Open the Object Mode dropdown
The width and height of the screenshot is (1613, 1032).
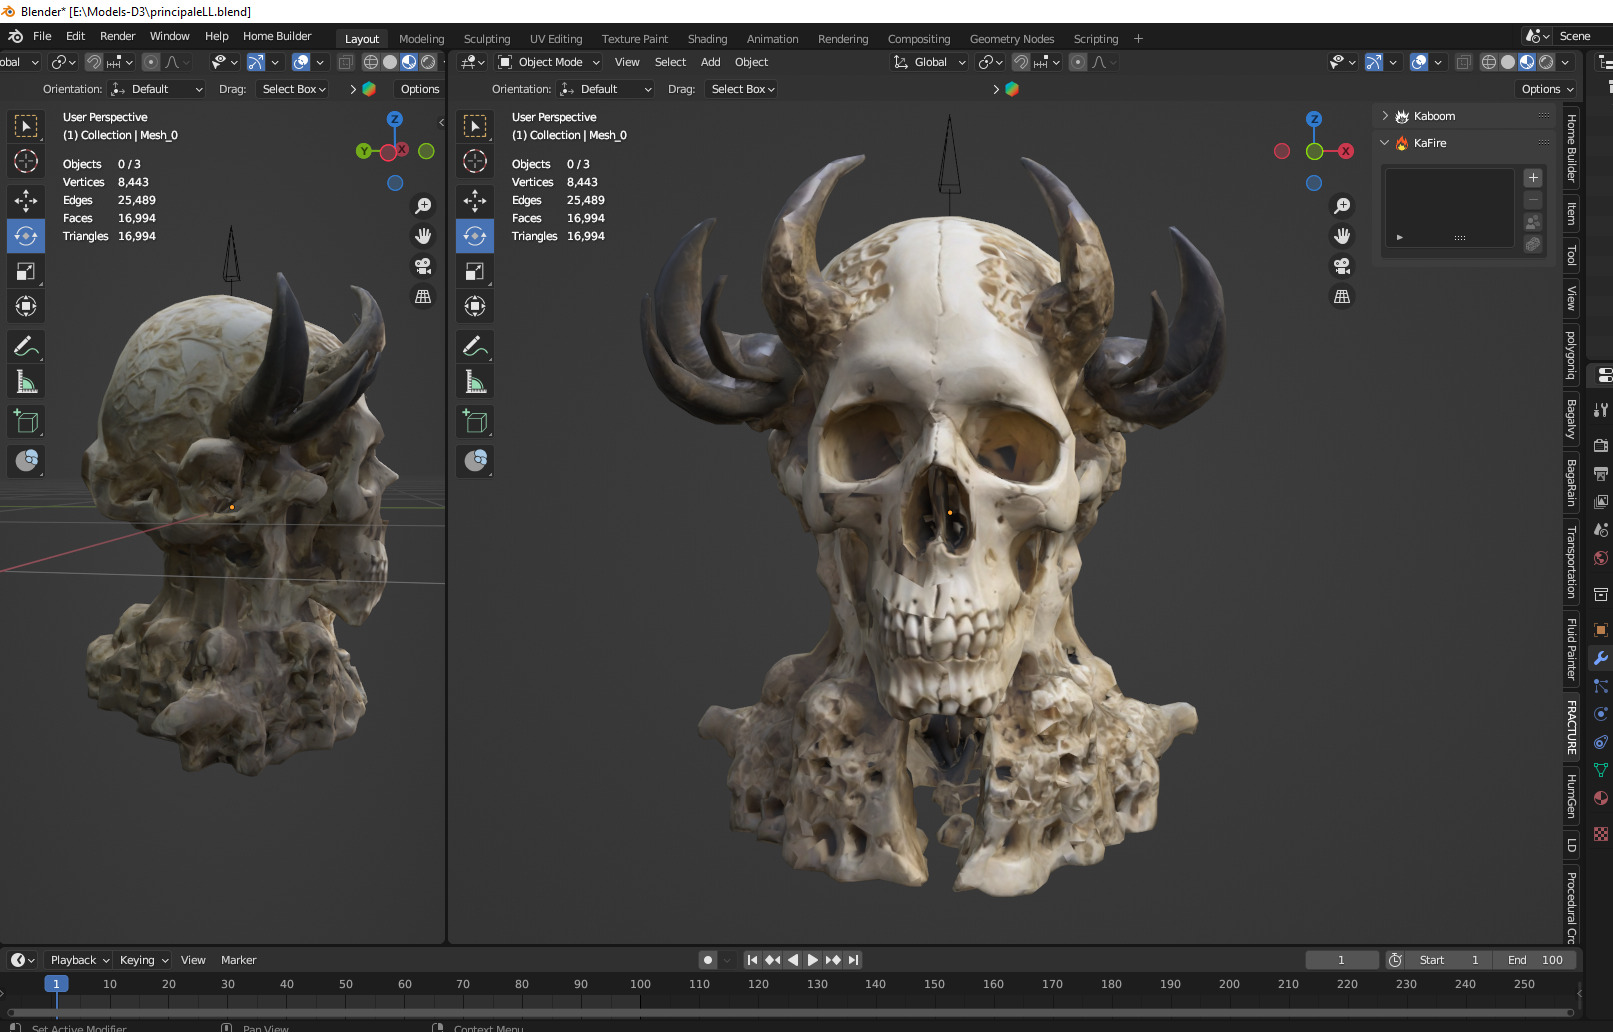point(549,62)
